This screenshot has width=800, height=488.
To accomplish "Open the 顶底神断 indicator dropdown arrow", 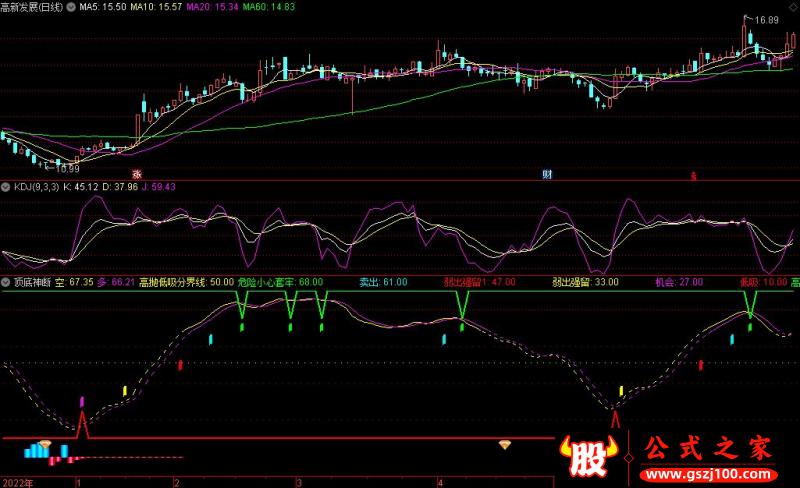I will (x=6, y=282).
